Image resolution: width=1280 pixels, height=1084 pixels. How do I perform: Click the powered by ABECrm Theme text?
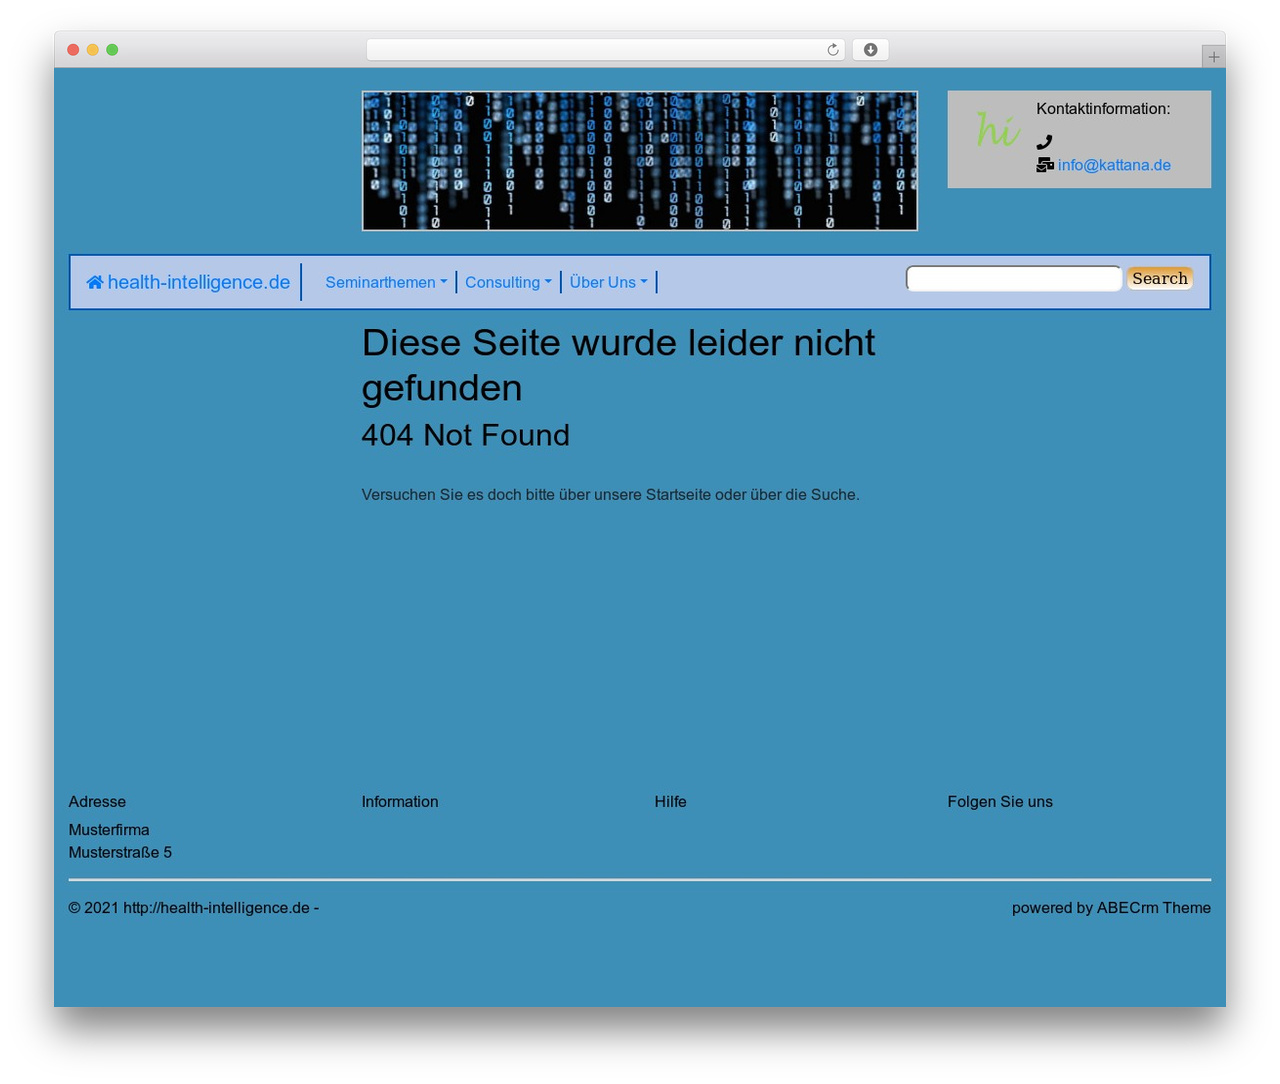pyautogui.click(x=1111, y=908)
